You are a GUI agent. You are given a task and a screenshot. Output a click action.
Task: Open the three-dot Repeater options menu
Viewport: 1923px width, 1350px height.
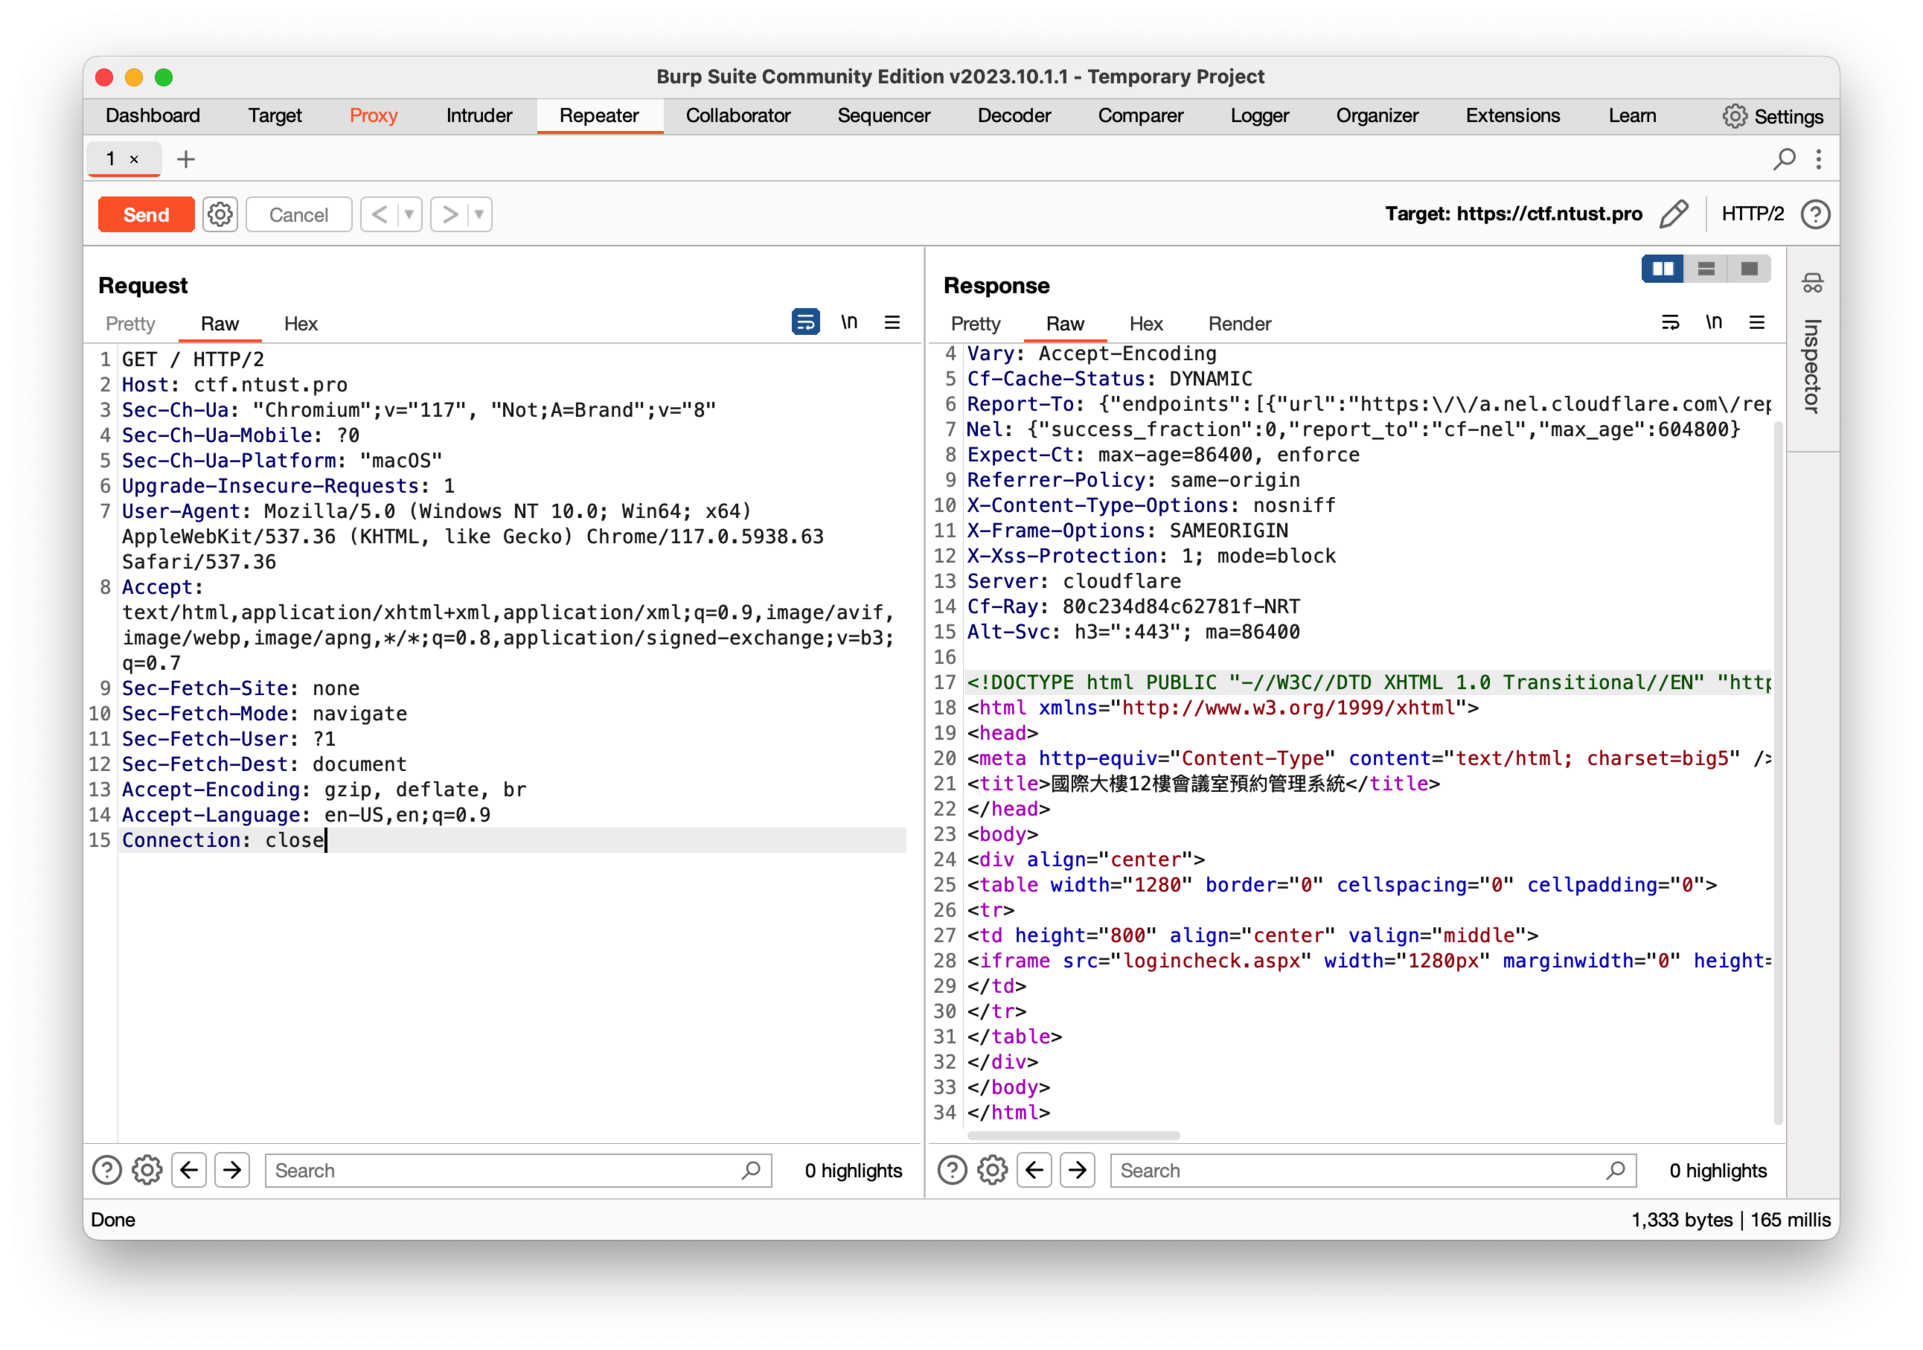pyautogui.click(x=1819, y=159)
